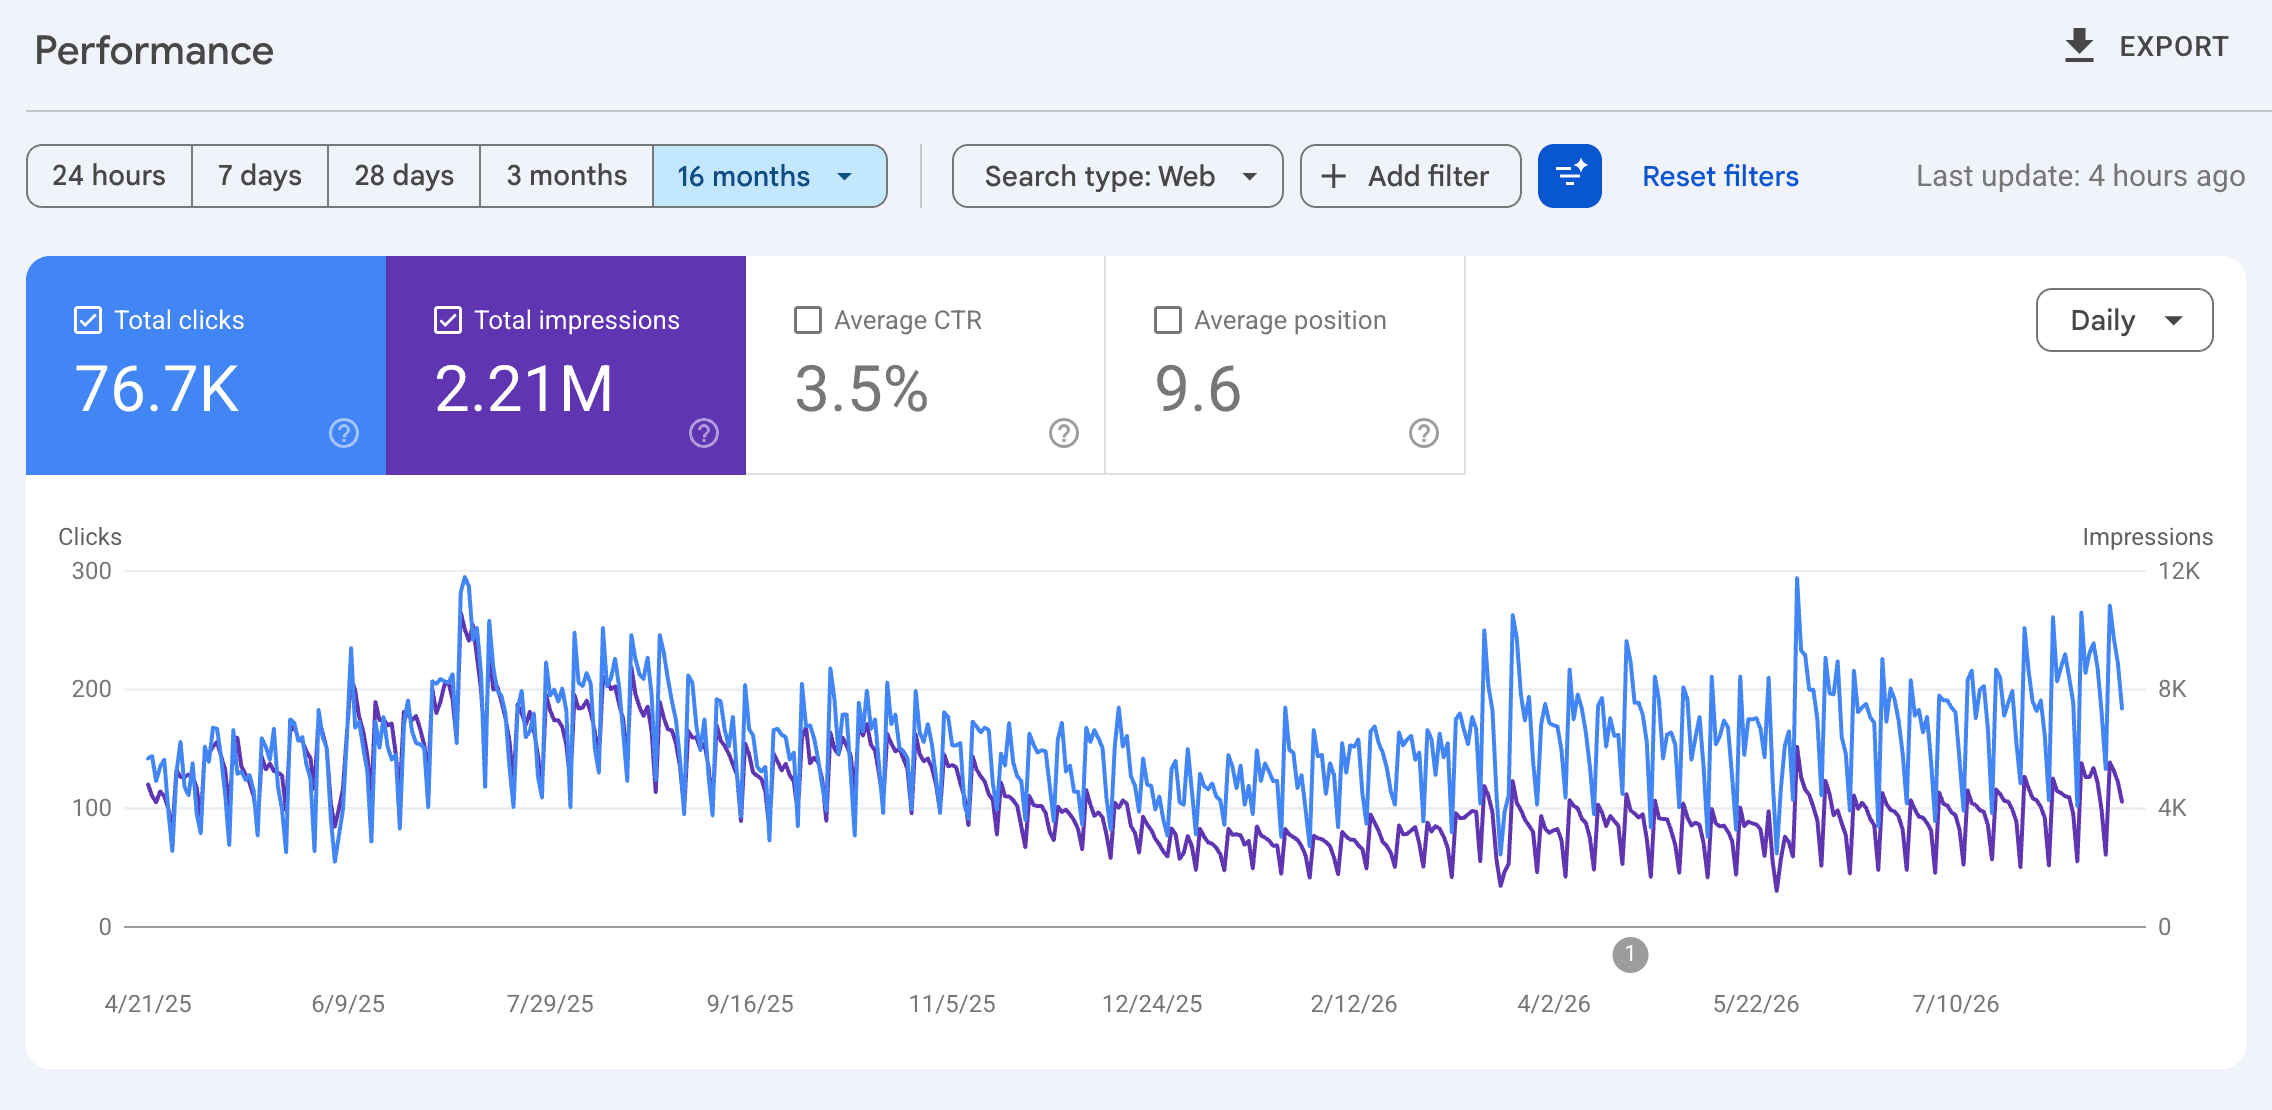Click the 2.21M total impressions value
The width and height of the screenshot is (2272, 1110).
pos(524,389)
